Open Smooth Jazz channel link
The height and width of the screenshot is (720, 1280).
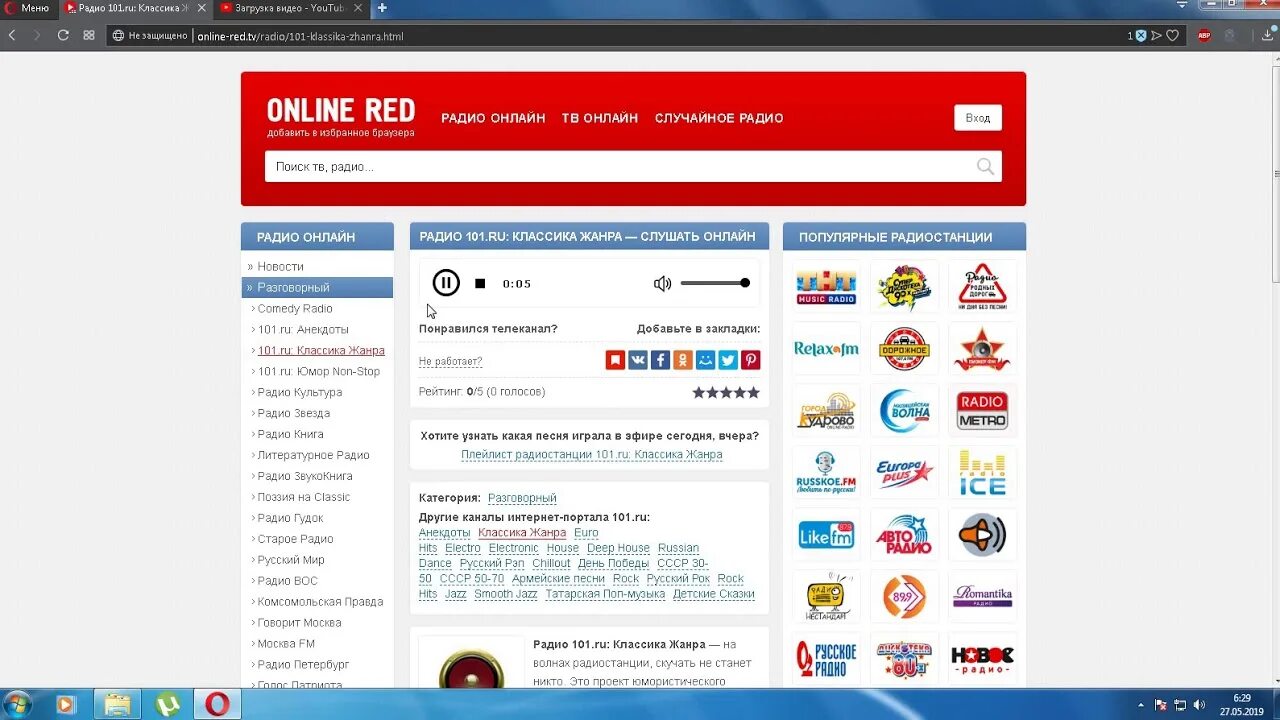(x=506, y=594)
